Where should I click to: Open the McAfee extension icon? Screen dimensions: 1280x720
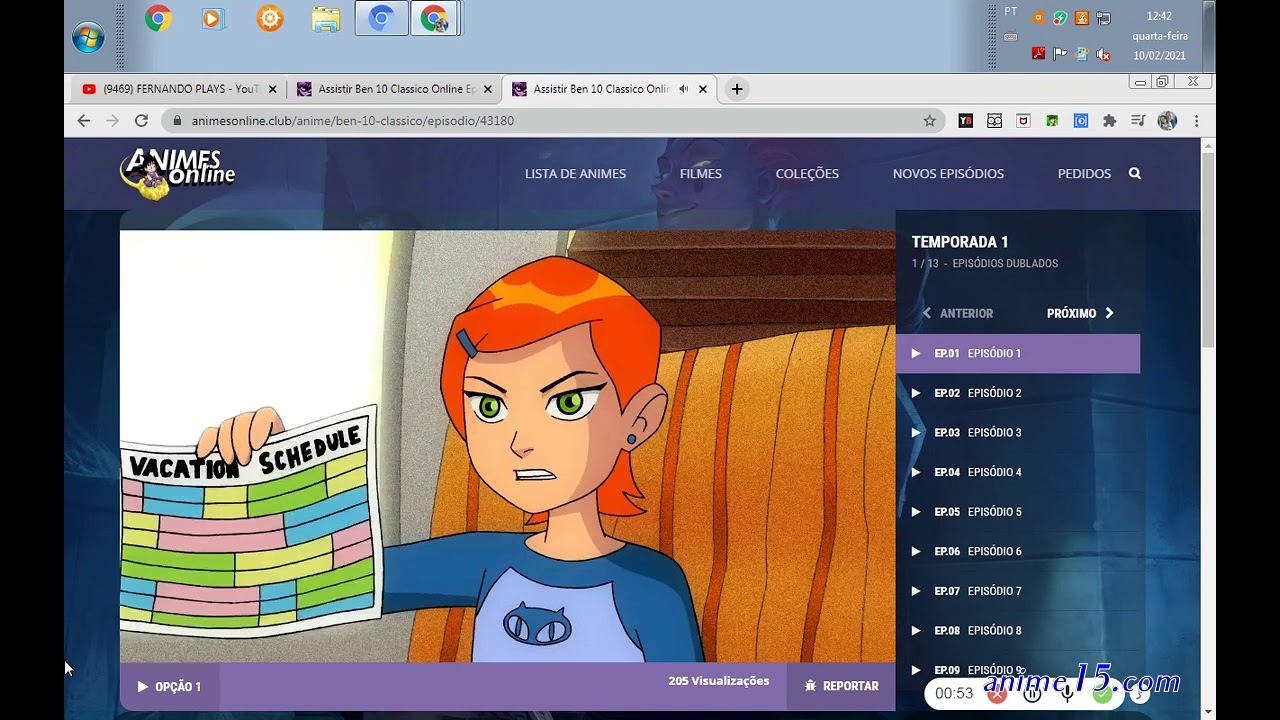[1023, 121]
